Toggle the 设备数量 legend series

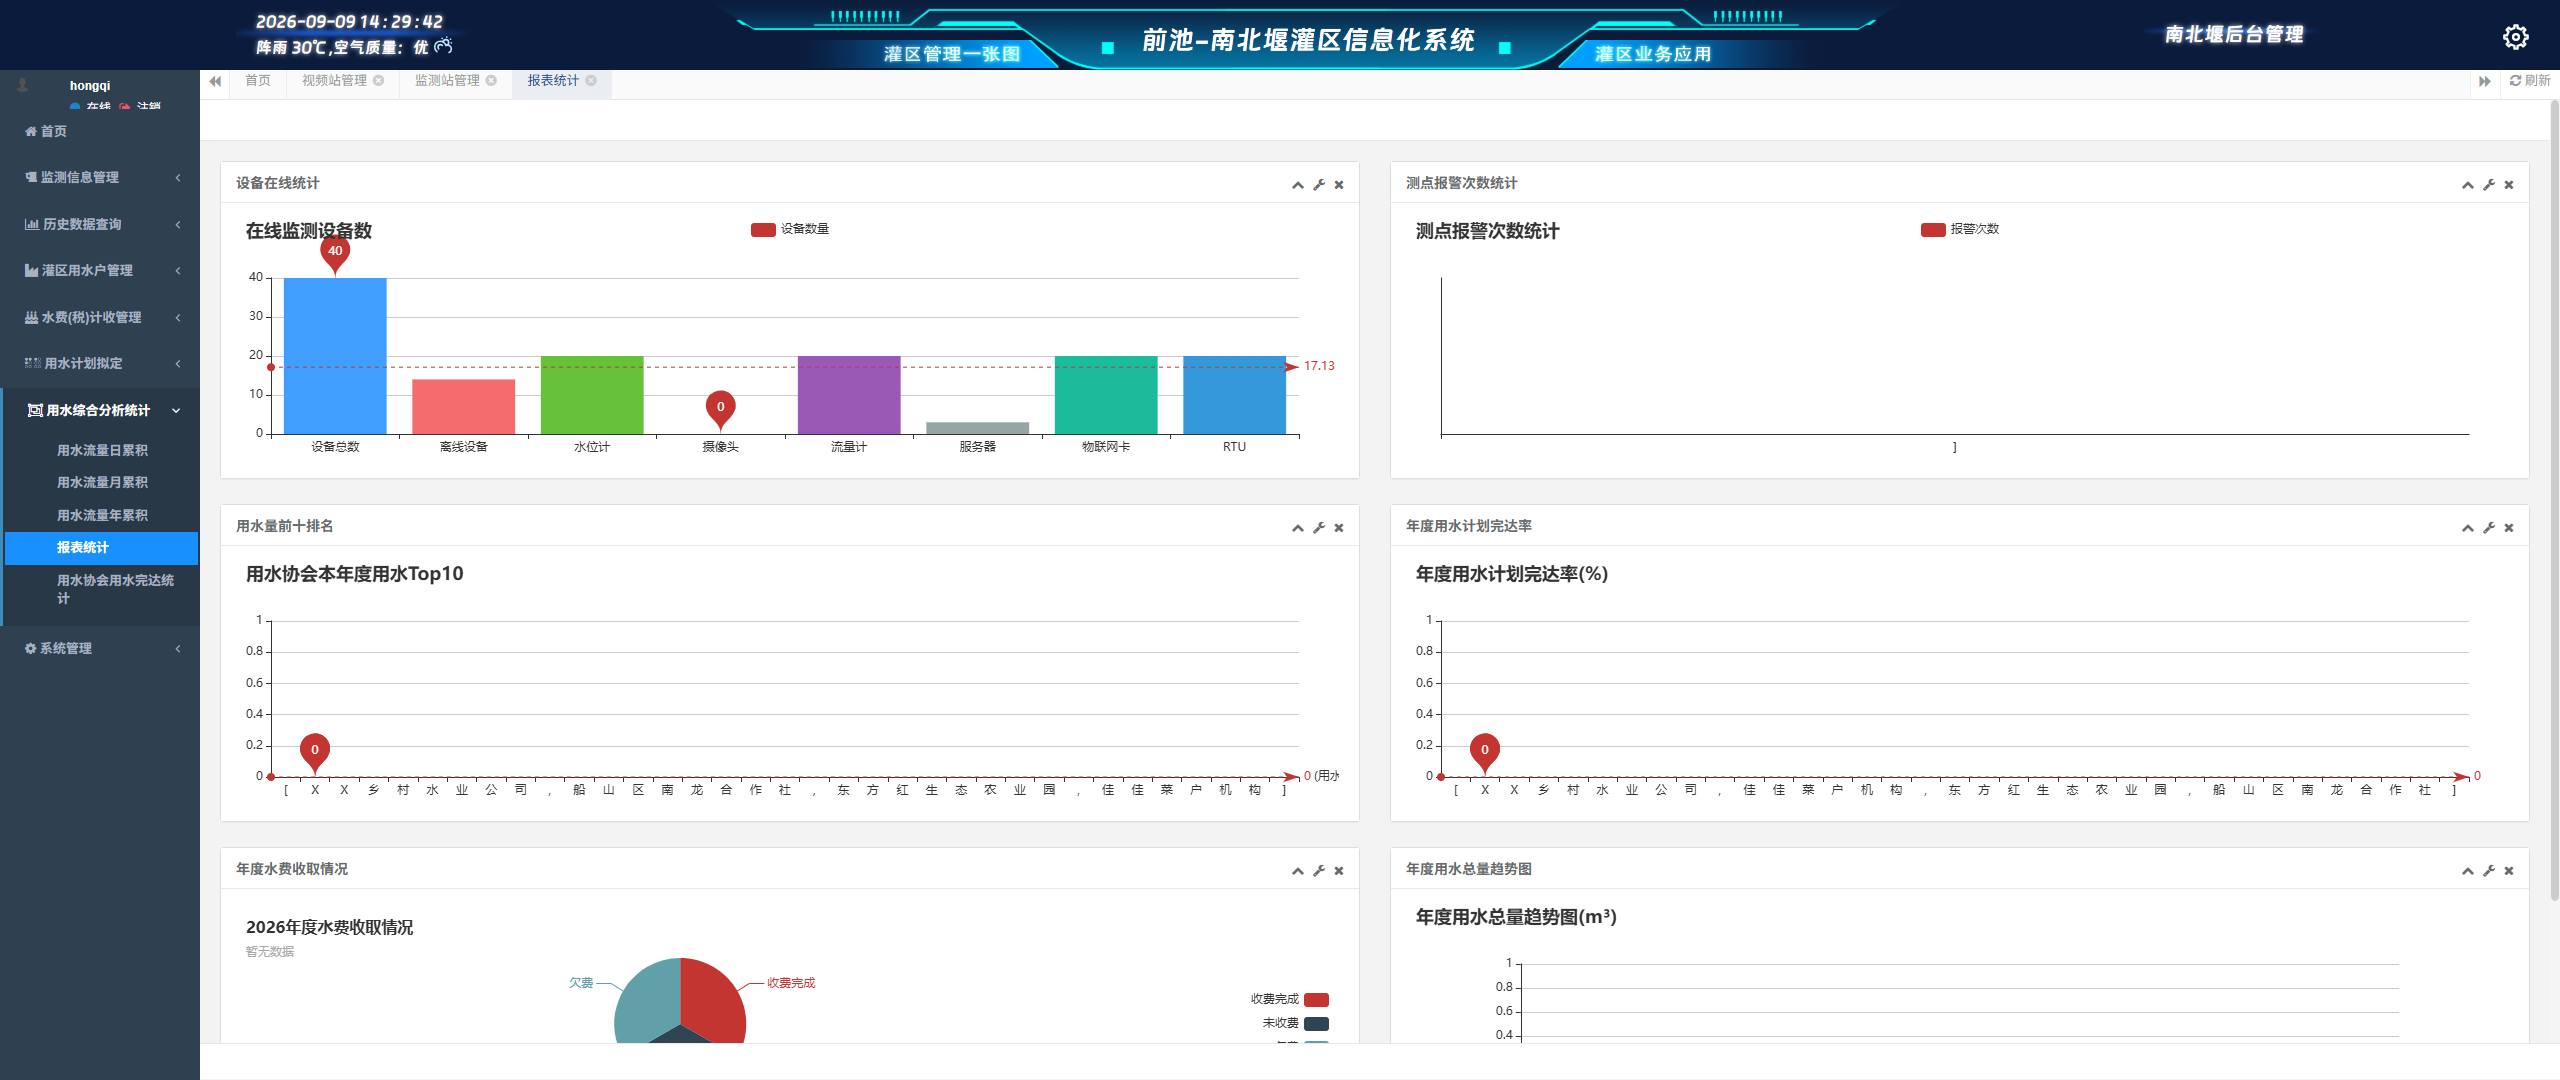click(x=790, y=230)
